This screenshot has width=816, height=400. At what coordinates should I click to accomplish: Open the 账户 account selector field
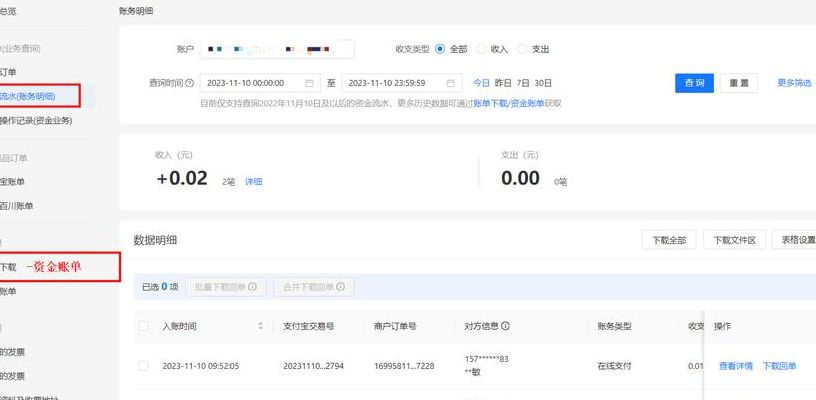[x=277, y=49]
